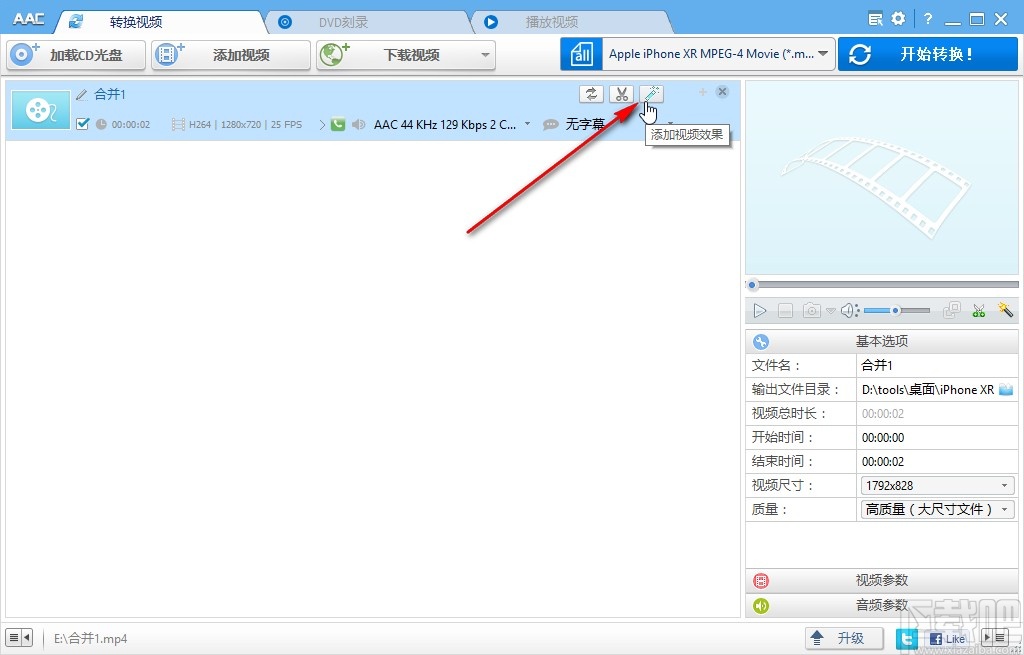The height and width of the screenshot is (655, 1024).
Task: Expand the 视频参数 section
Action: 880,580
